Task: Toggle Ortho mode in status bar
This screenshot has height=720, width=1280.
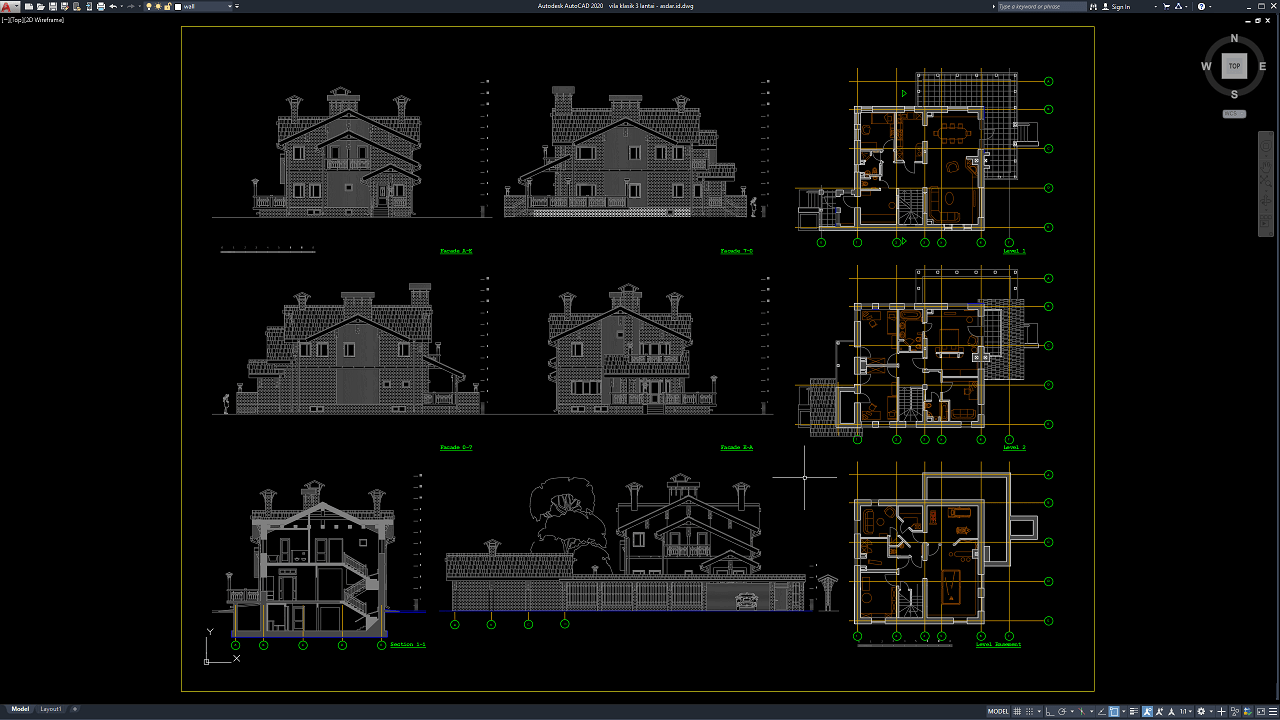Action: tap(1049, 712)
